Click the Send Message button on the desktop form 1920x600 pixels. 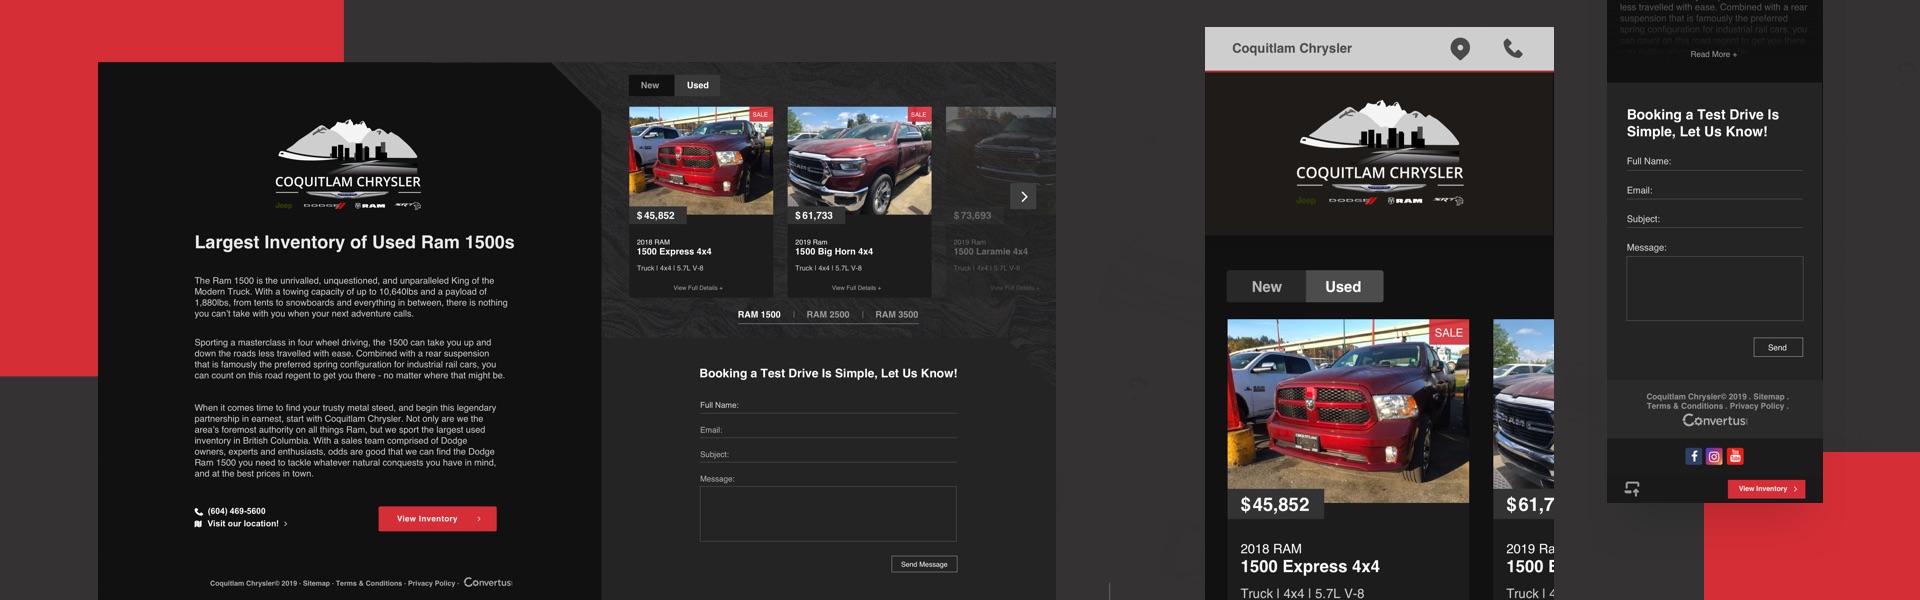[924, 564]
